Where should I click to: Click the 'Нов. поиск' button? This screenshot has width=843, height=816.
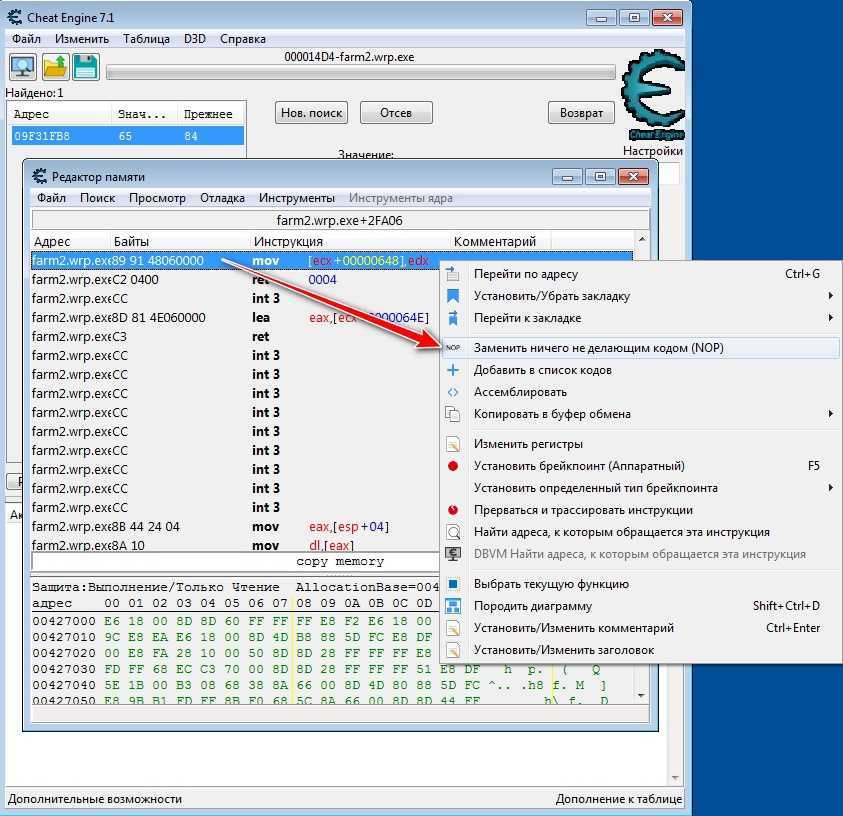pos(311,113)
